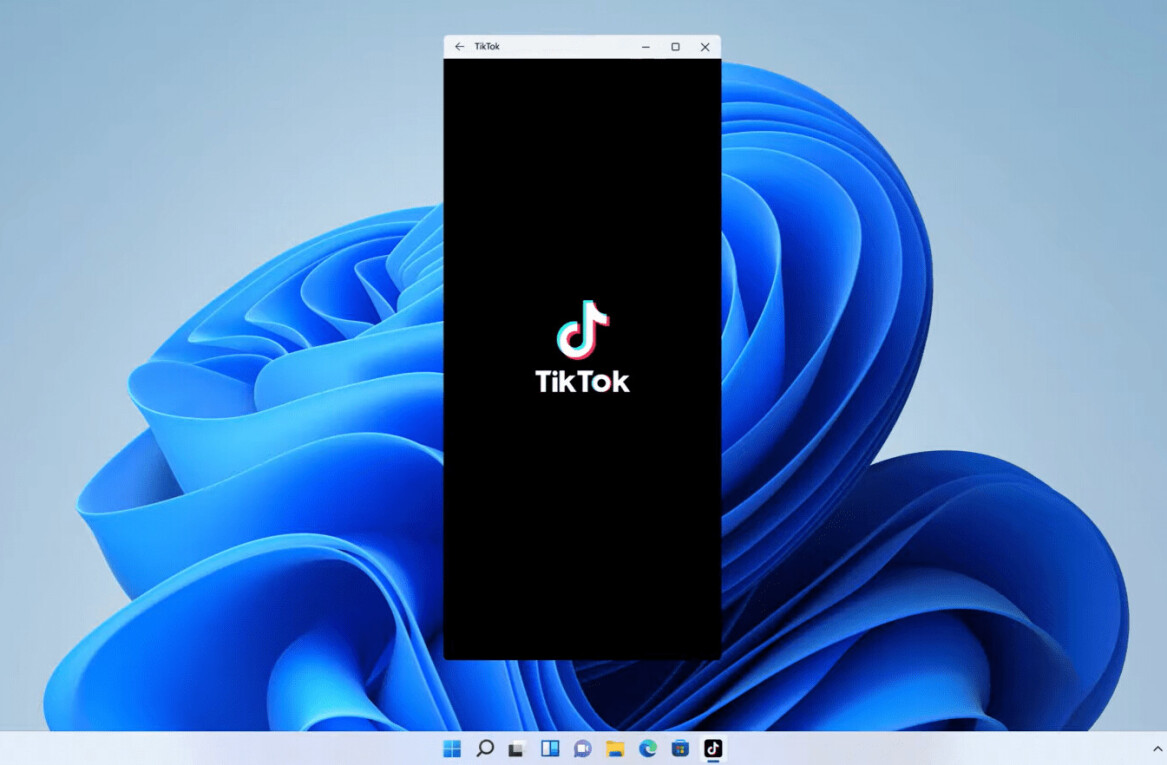Click the TikTok icon in the taskbar
This screenshot has height=765, width=1167.
712,748
